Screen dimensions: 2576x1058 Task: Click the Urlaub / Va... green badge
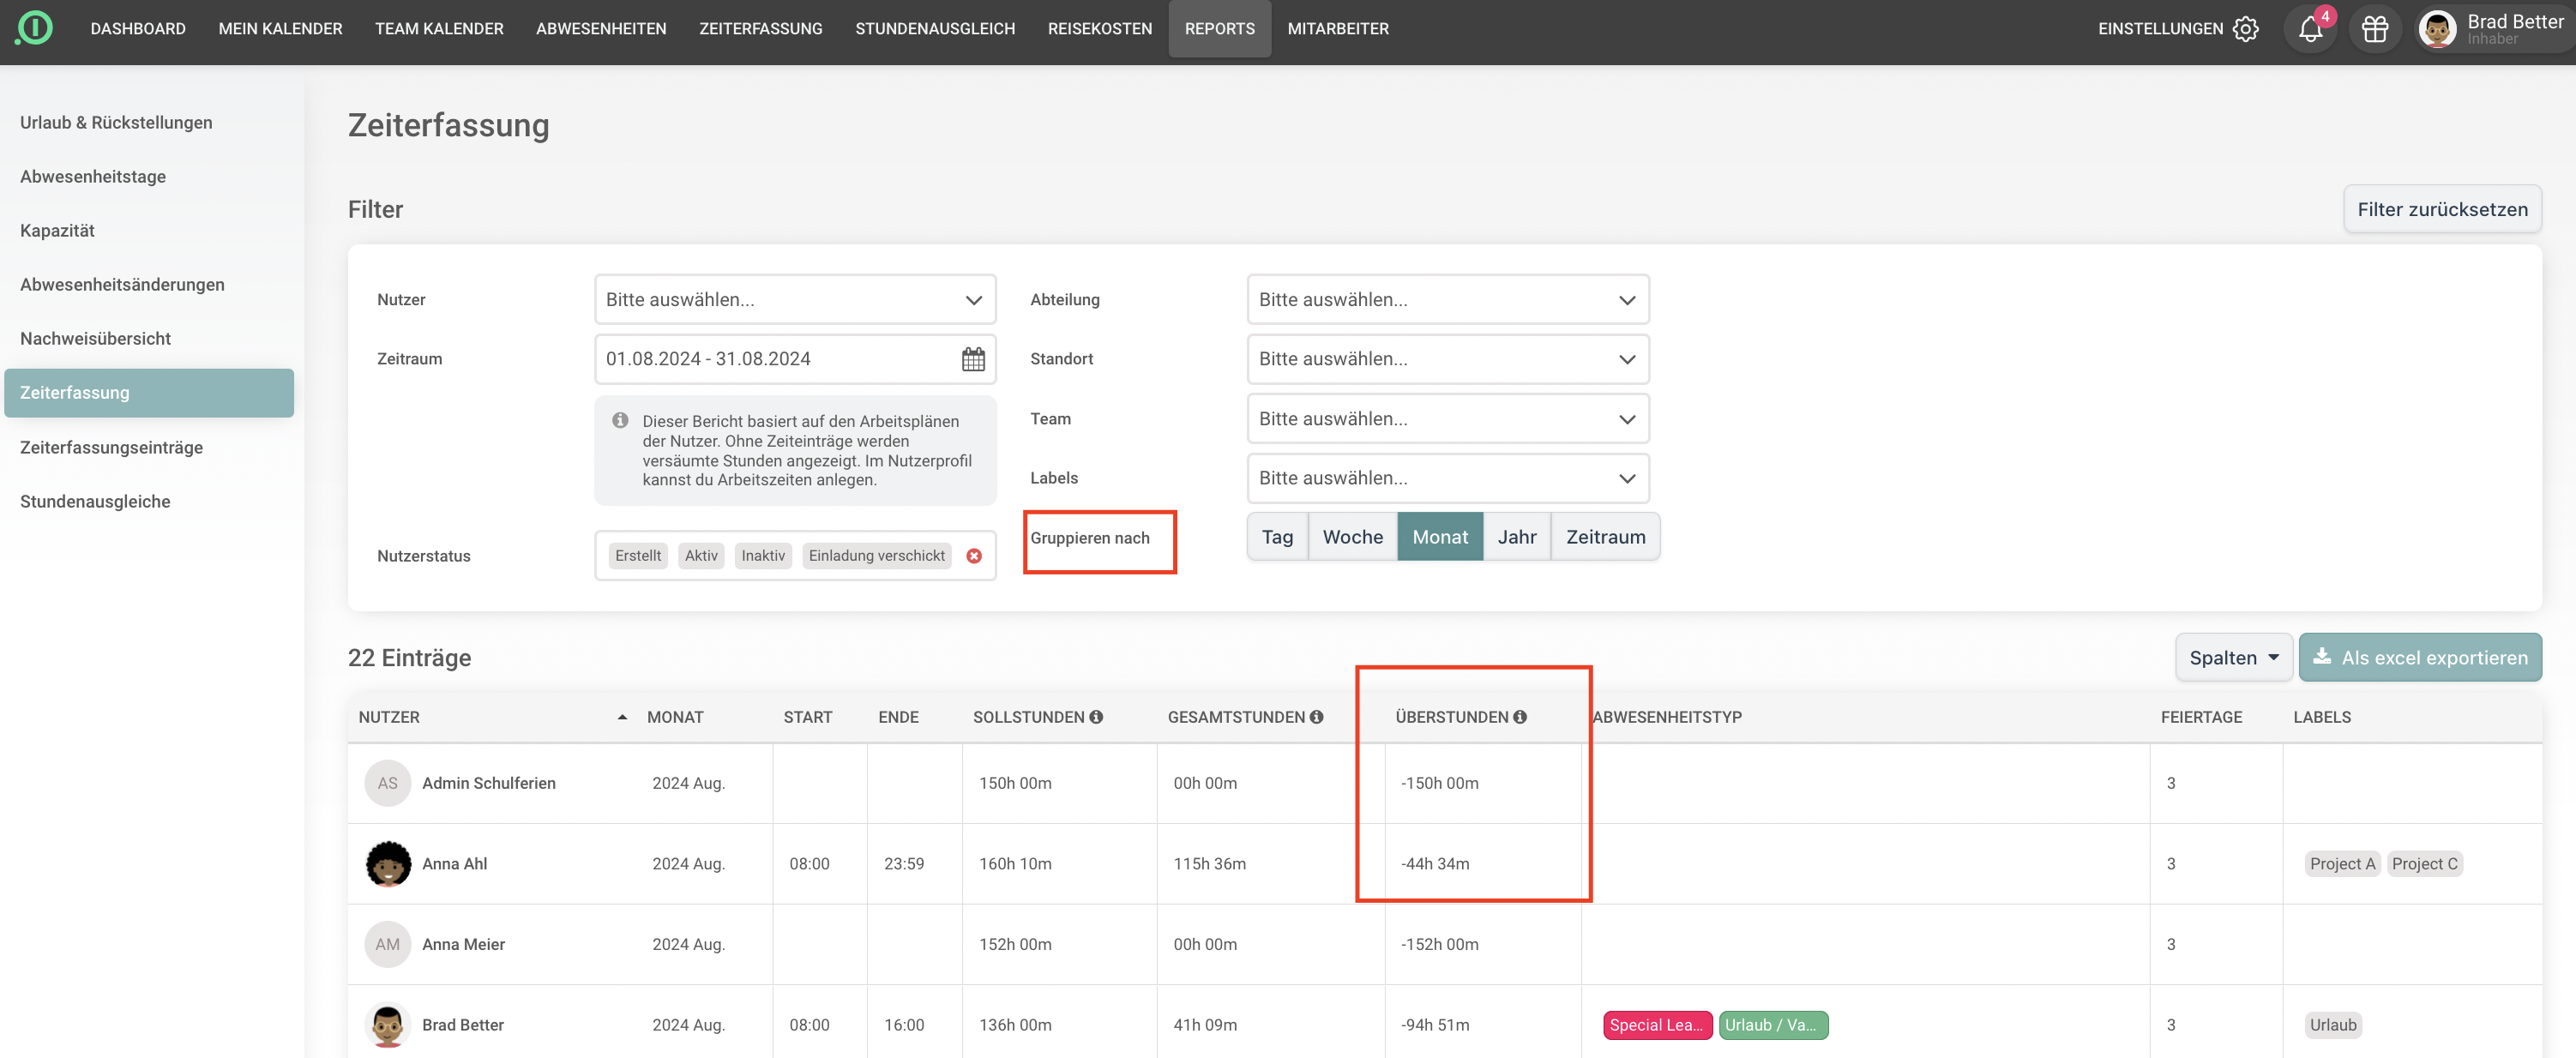click(1773, 1025)
